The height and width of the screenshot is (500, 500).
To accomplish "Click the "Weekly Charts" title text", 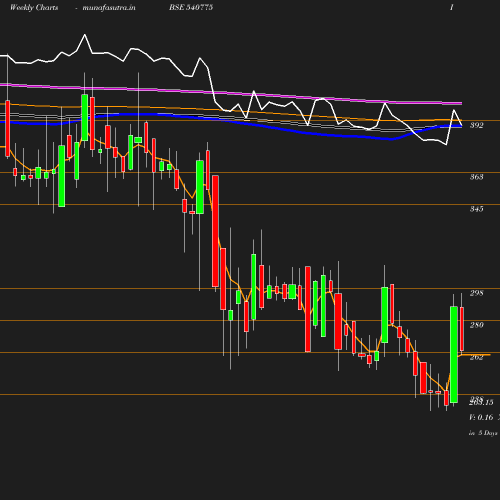I will [34, 8].
